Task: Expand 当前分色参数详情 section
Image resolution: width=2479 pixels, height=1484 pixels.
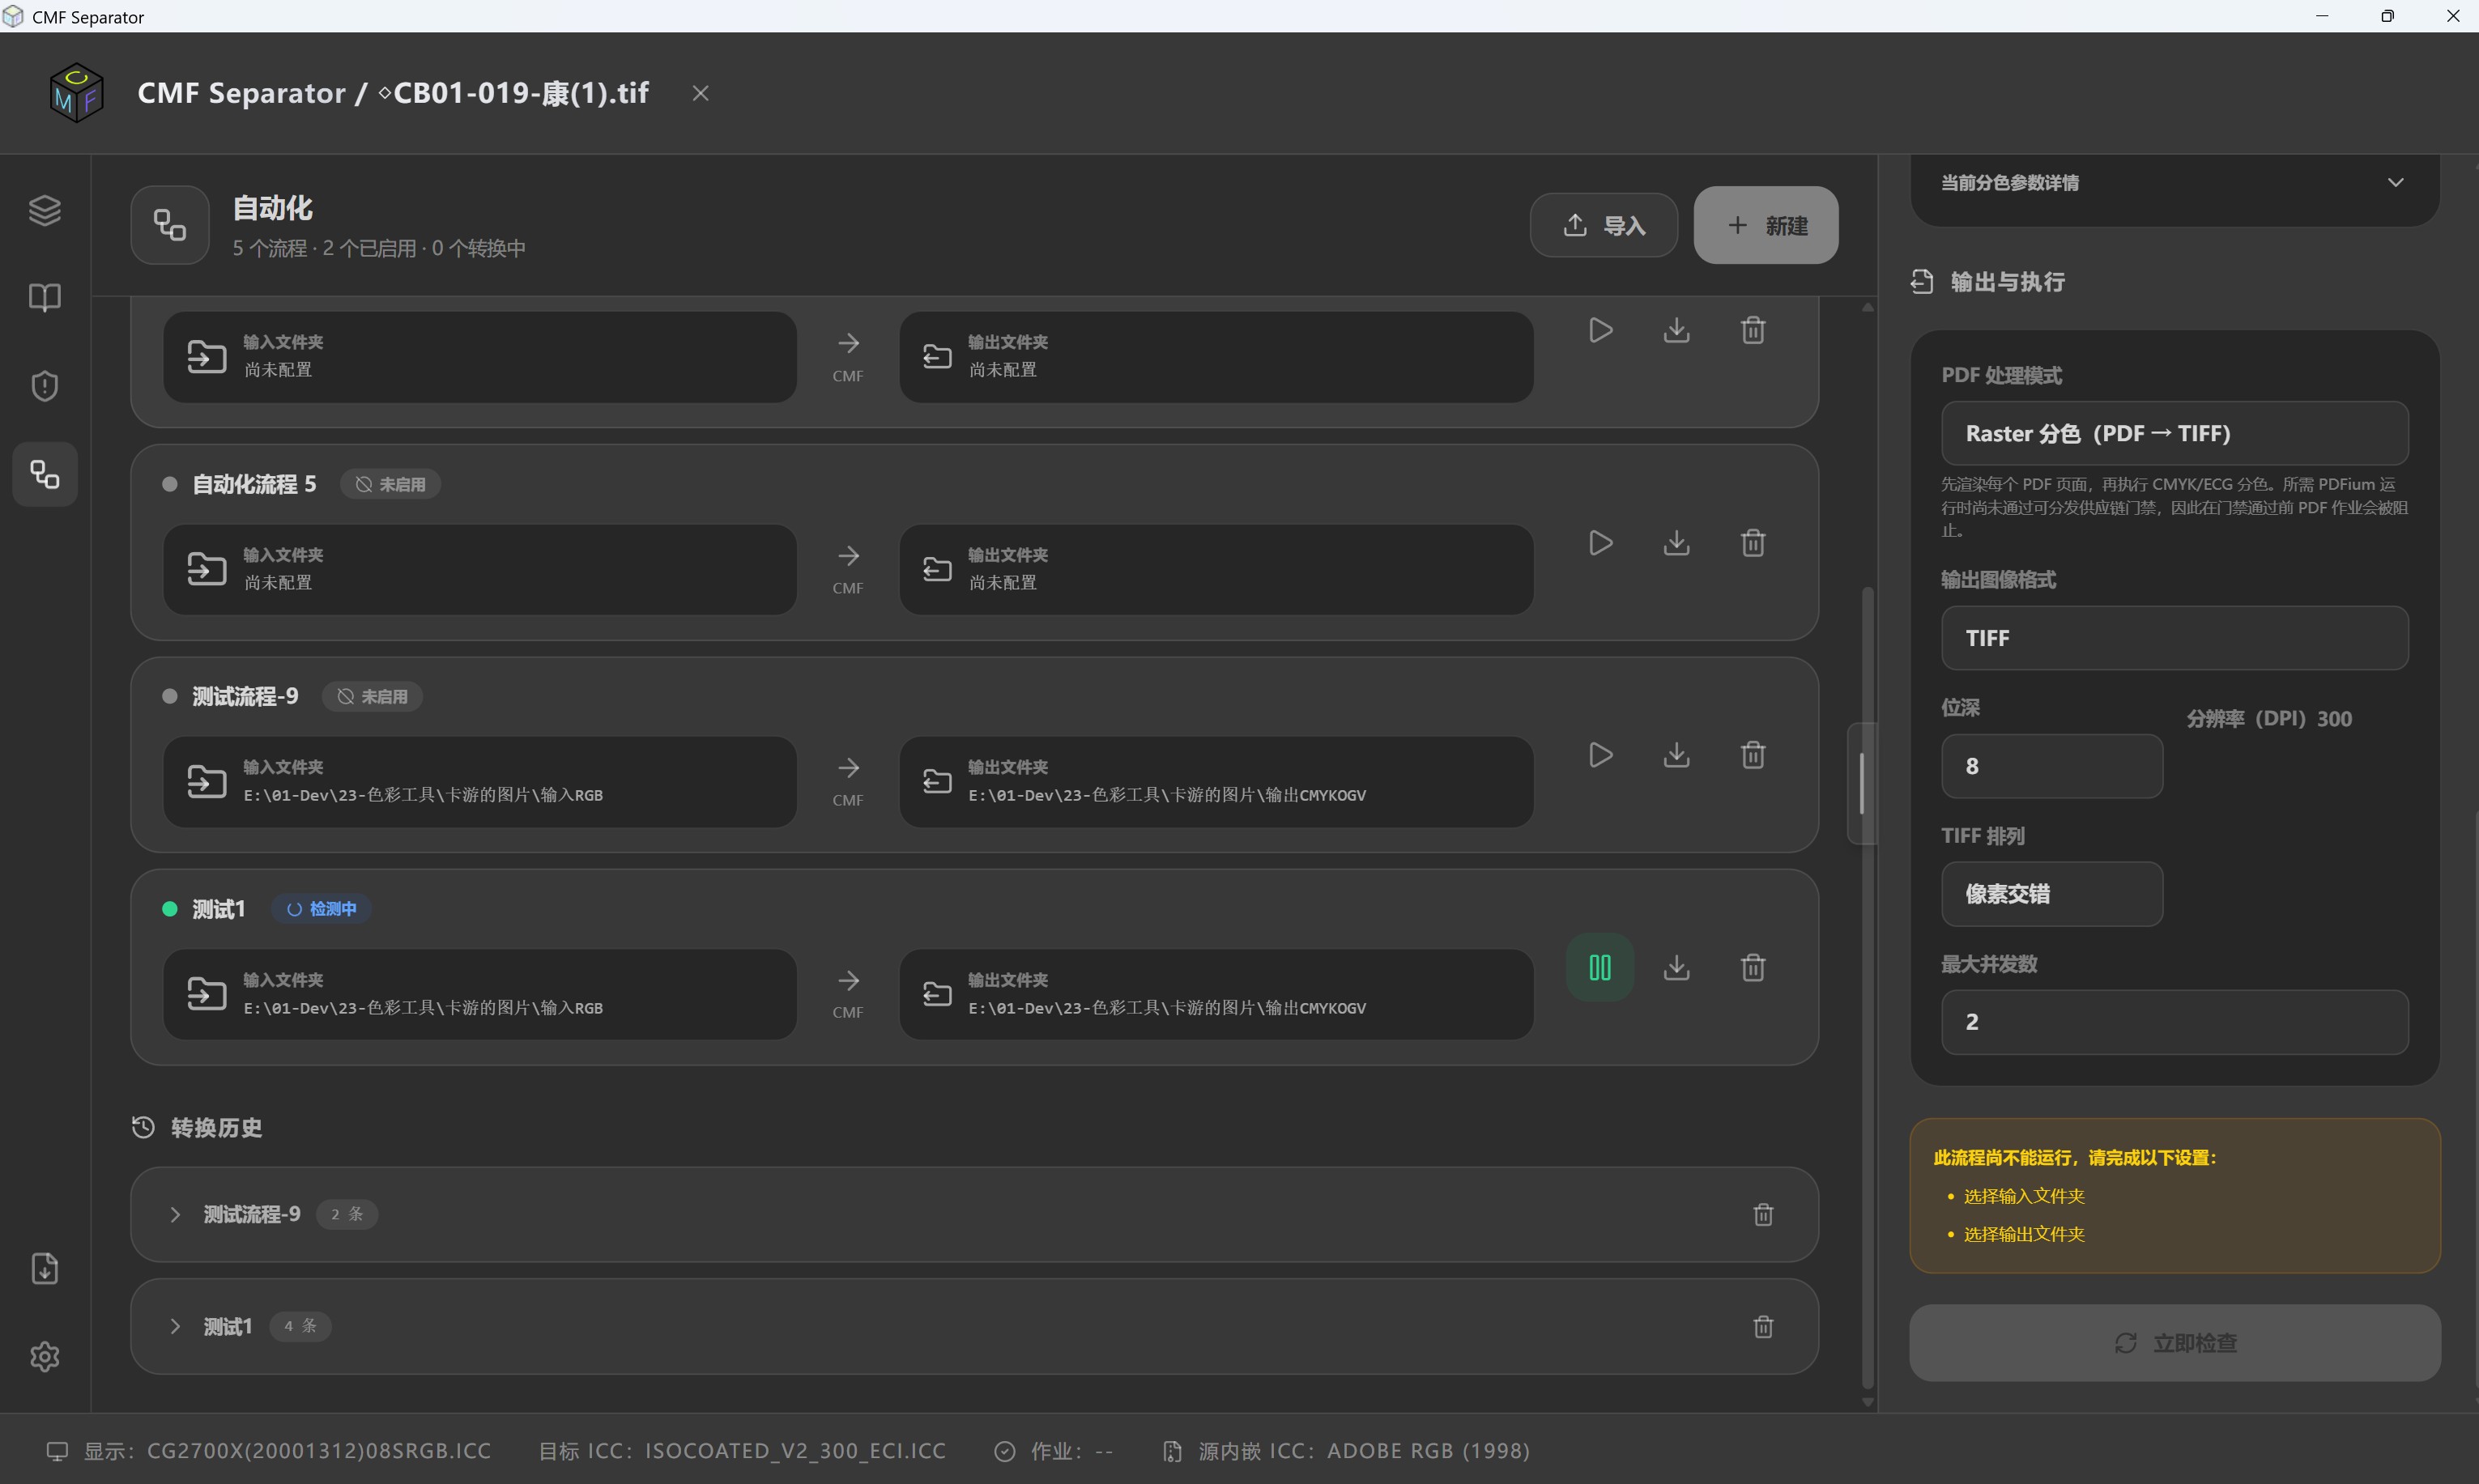Action: [x=2175, y=183]
